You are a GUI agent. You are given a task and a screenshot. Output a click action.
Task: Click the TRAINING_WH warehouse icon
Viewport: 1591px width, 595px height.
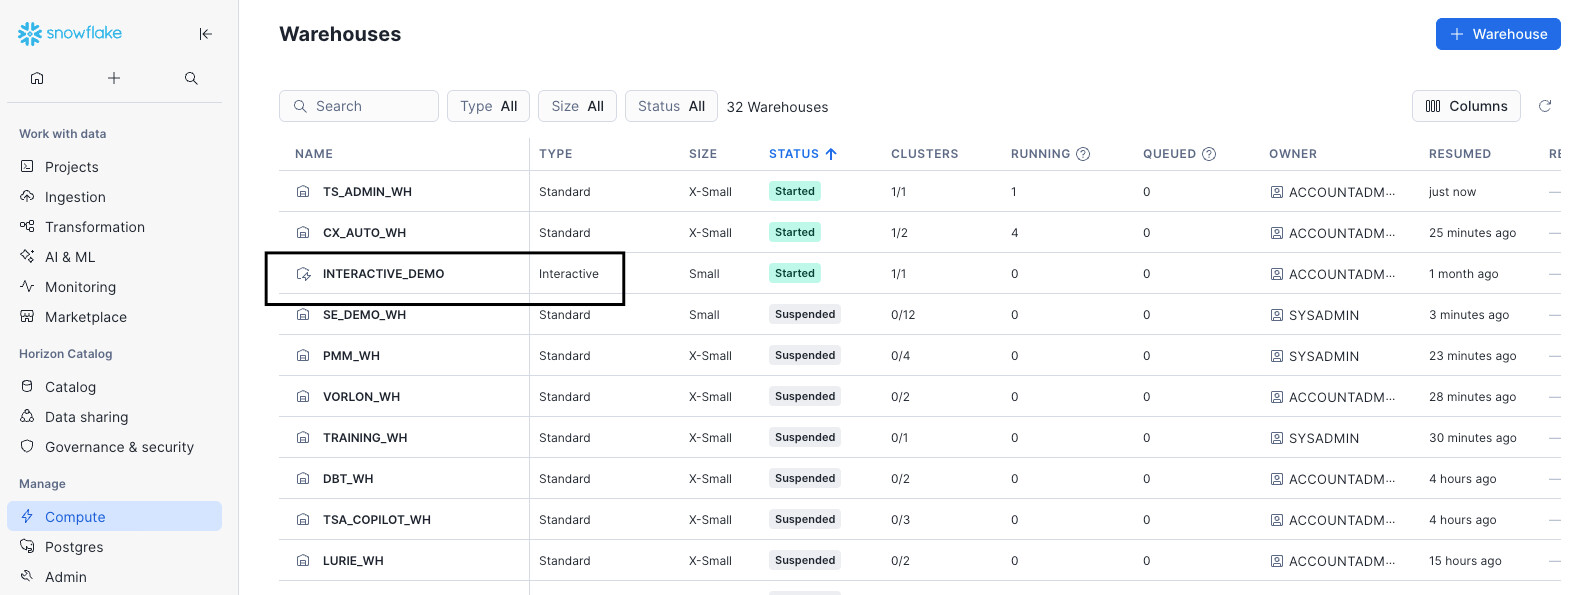click(303, 437)
